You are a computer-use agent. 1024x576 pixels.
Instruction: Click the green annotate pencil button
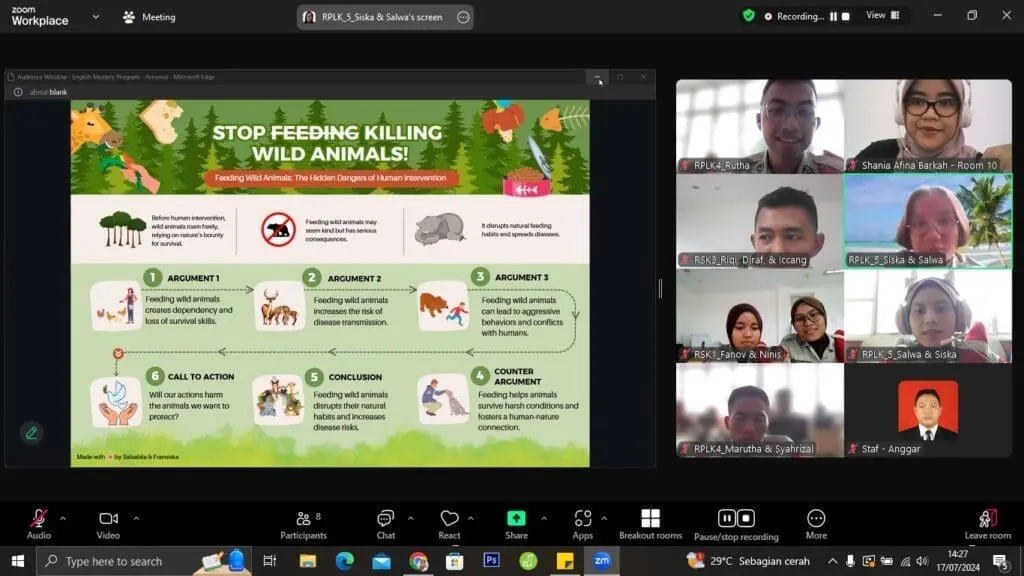[x=32, y=433]
